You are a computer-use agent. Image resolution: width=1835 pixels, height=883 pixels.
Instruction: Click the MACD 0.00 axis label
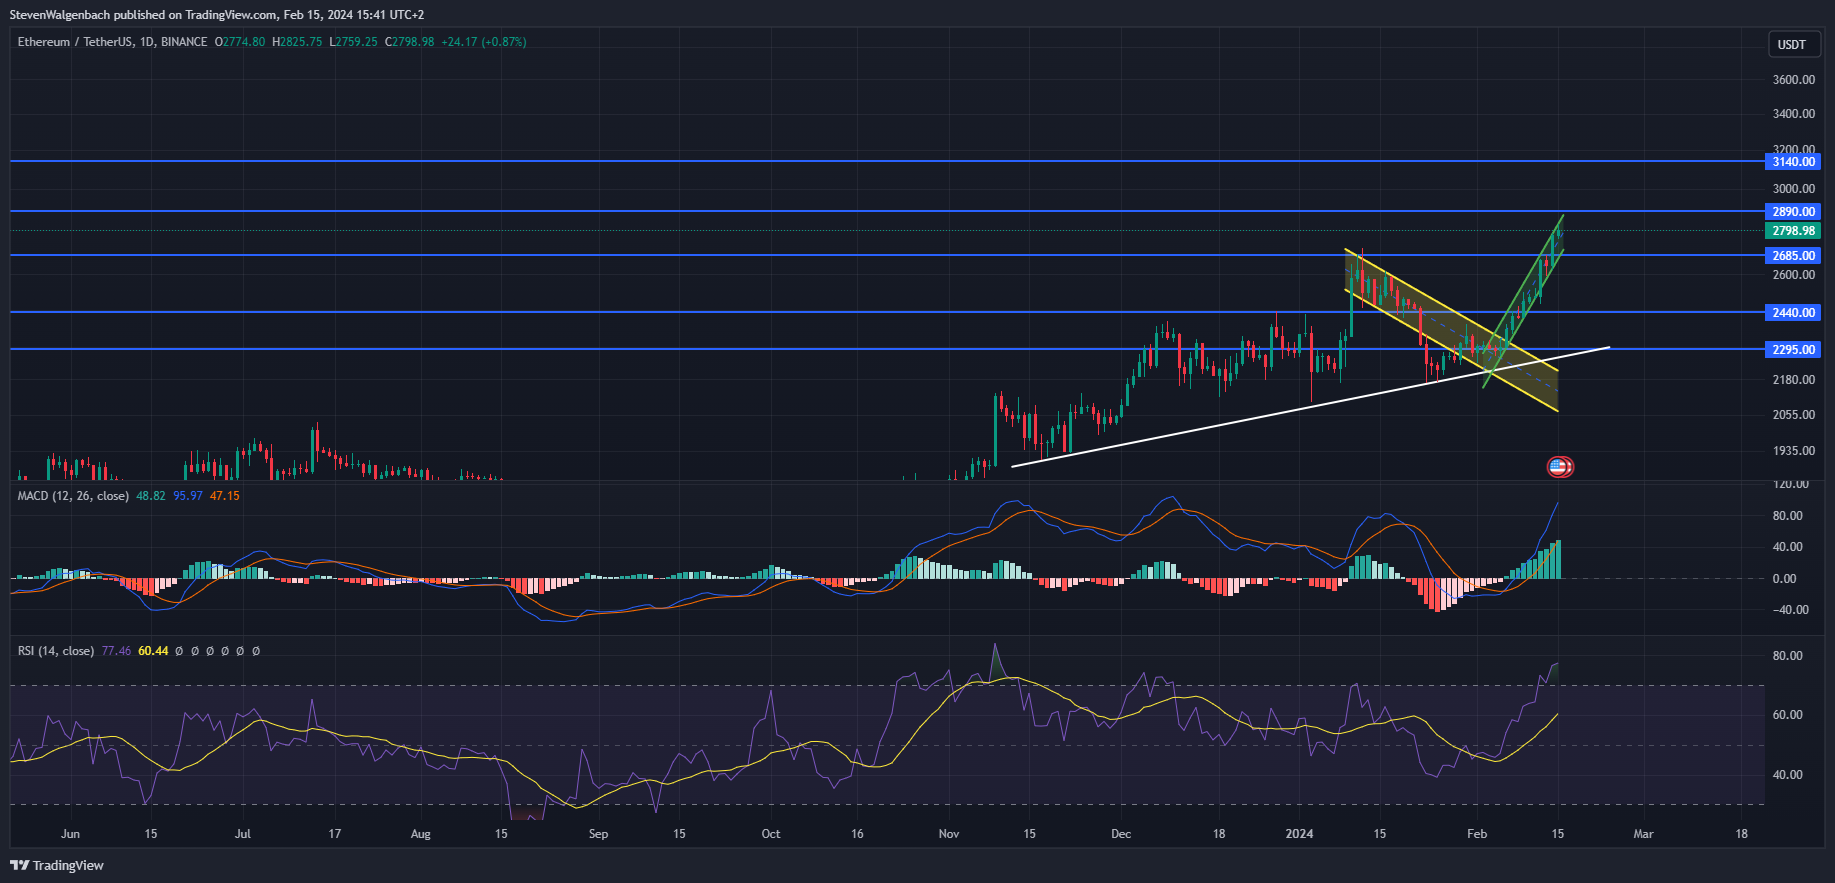pyautogui.click(x=1785, y=579)
